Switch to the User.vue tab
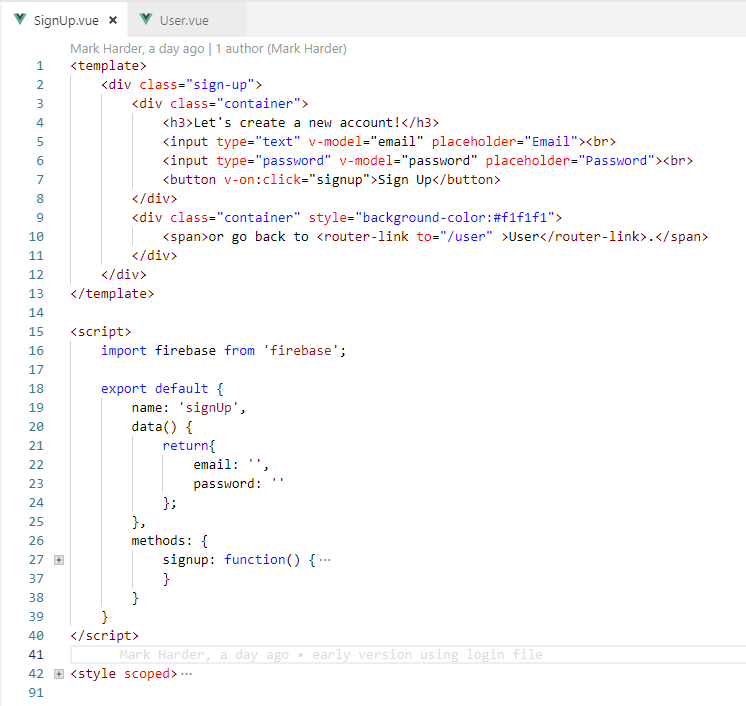The height and width of the screenshot is (706, 746). pos(184,20)
